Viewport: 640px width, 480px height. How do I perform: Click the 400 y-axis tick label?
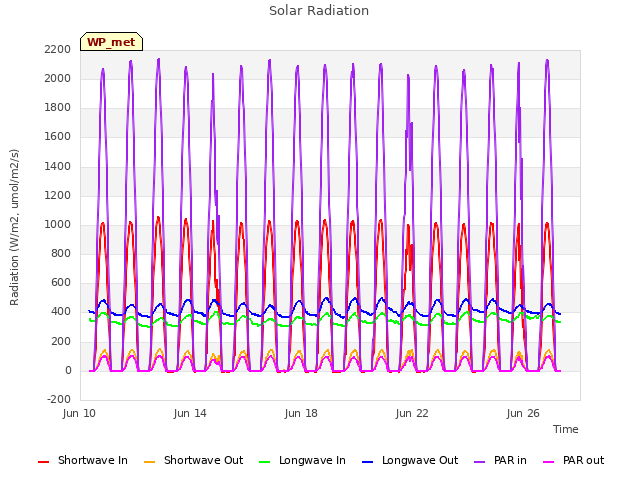coord(61,312)
